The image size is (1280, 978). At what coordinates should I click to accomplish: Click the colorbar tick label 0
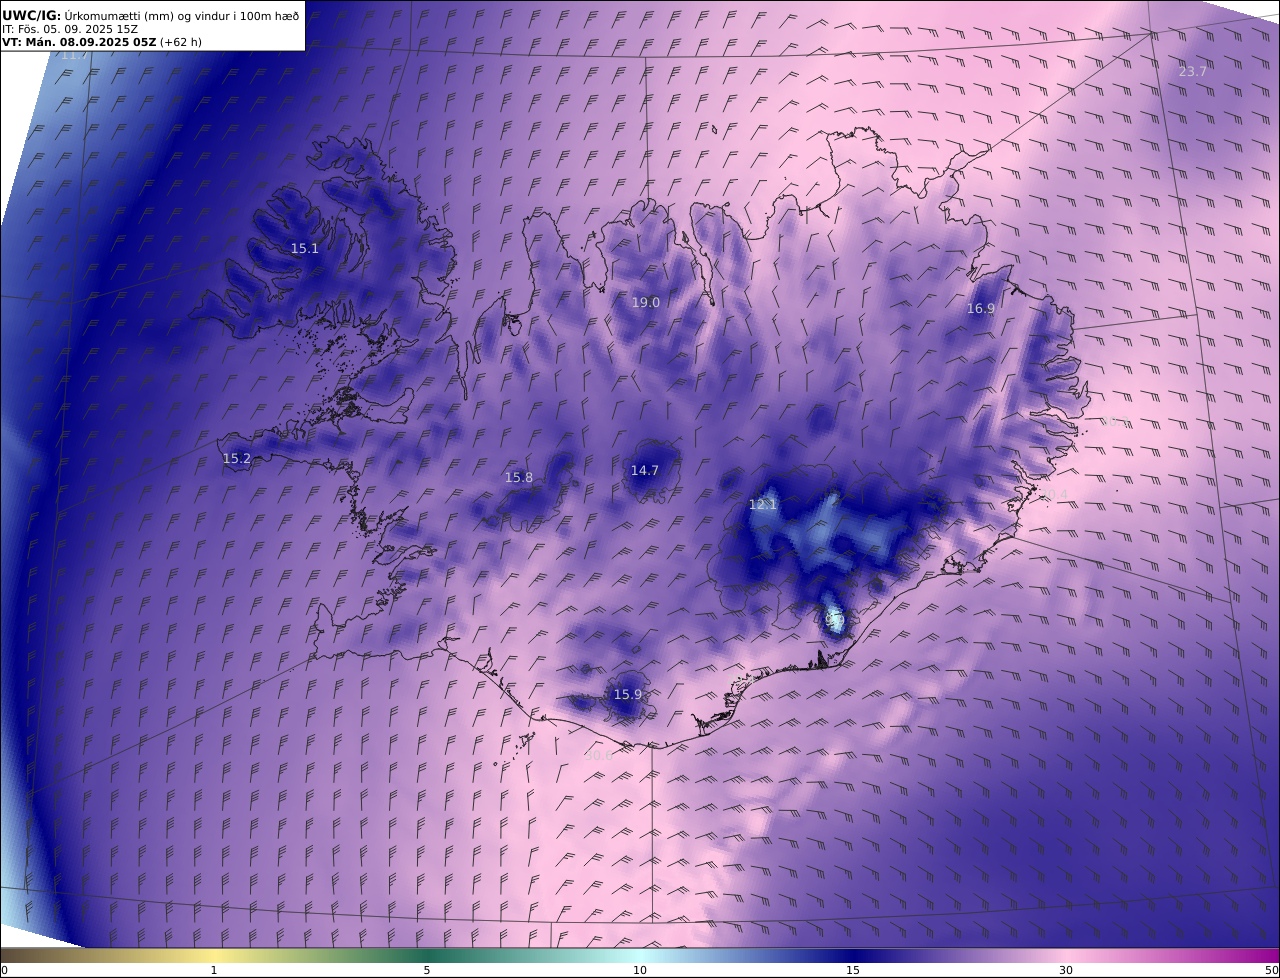(x=4, y=970)
